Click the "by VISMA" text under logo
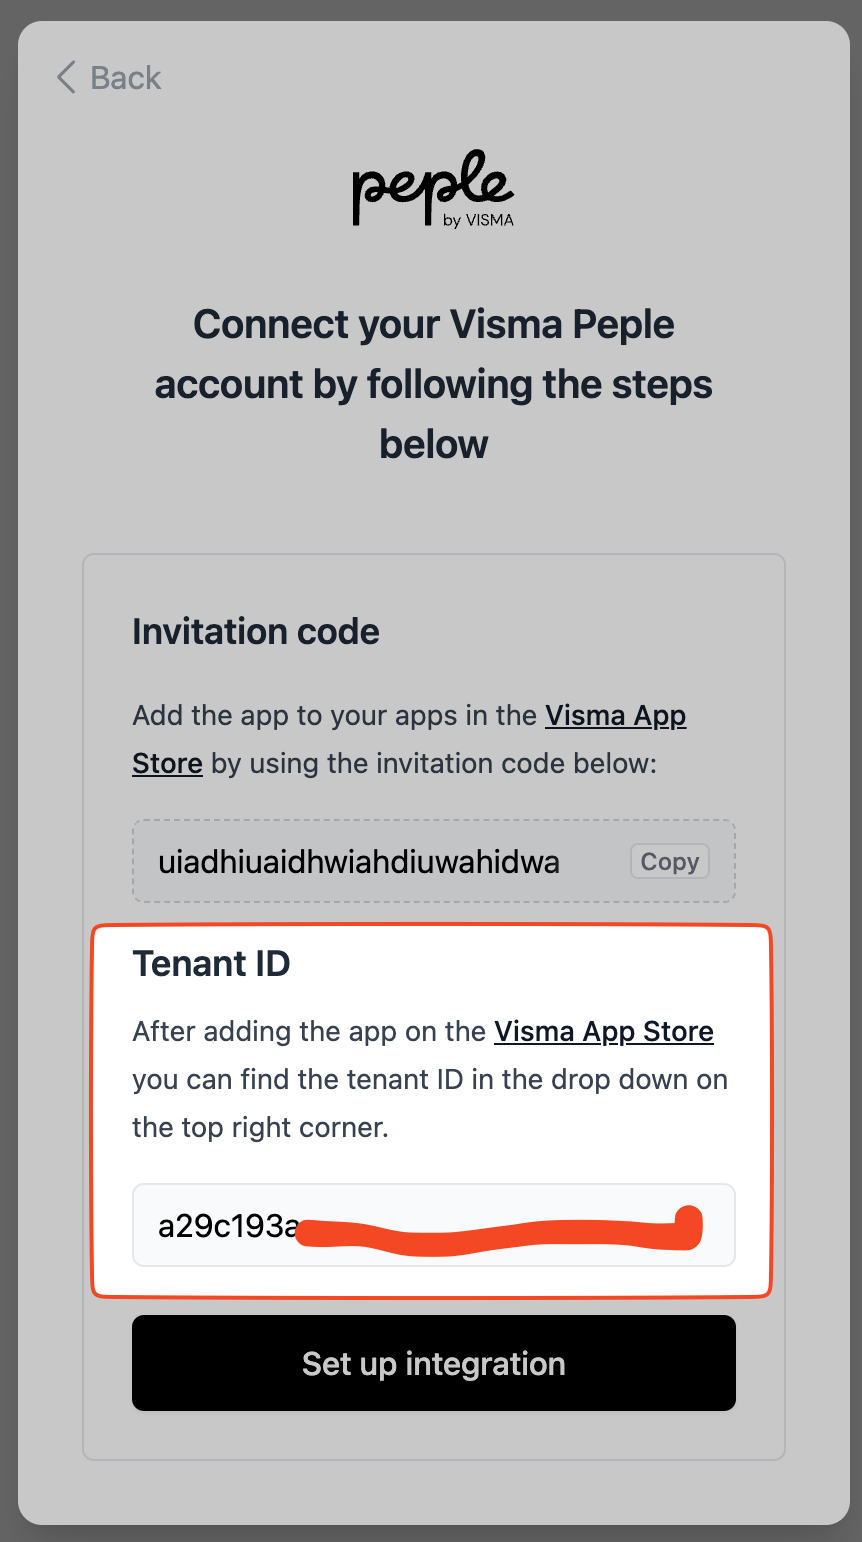This screenshot has width=862, height=1542. [478, 220]
